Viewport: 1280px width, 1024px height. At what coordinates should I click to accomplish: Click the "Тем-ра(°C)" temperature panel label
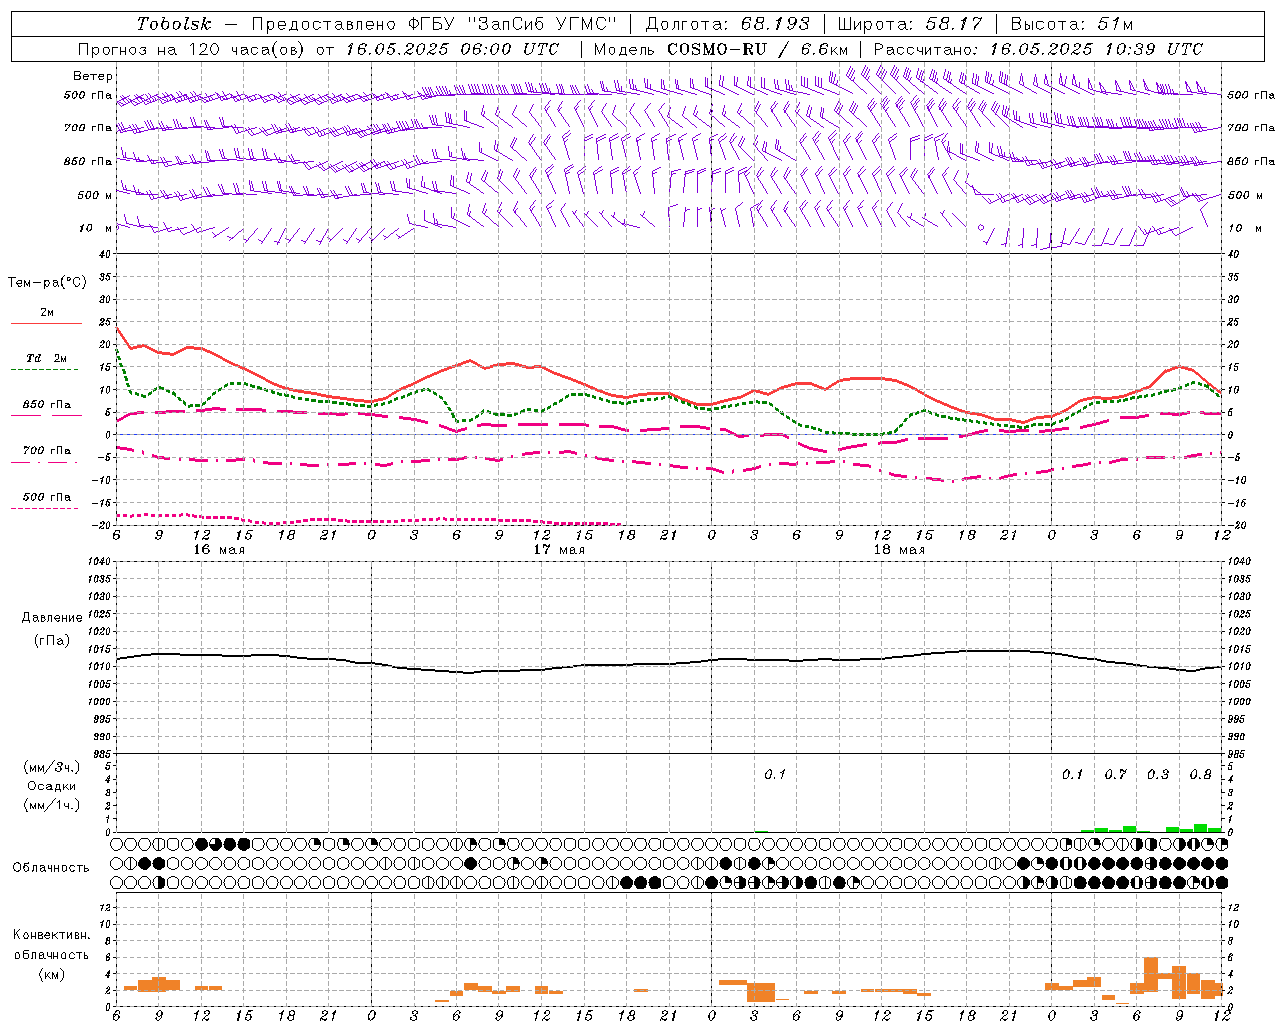coord(47,283)
